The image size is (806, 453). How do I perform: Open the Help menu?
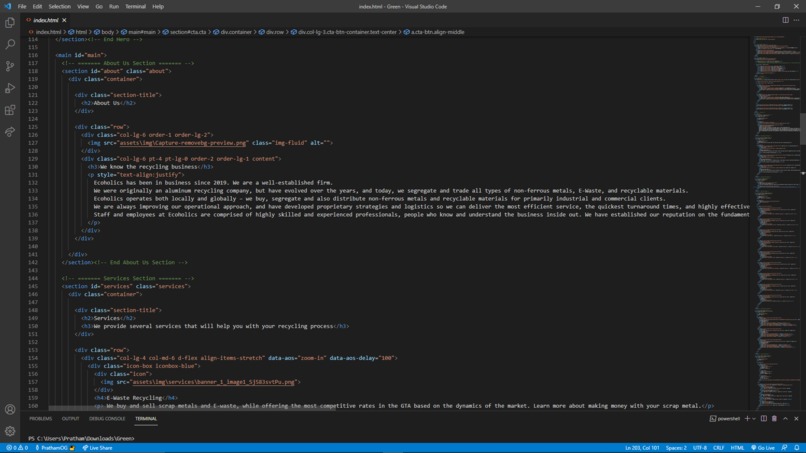coord(158,7)
